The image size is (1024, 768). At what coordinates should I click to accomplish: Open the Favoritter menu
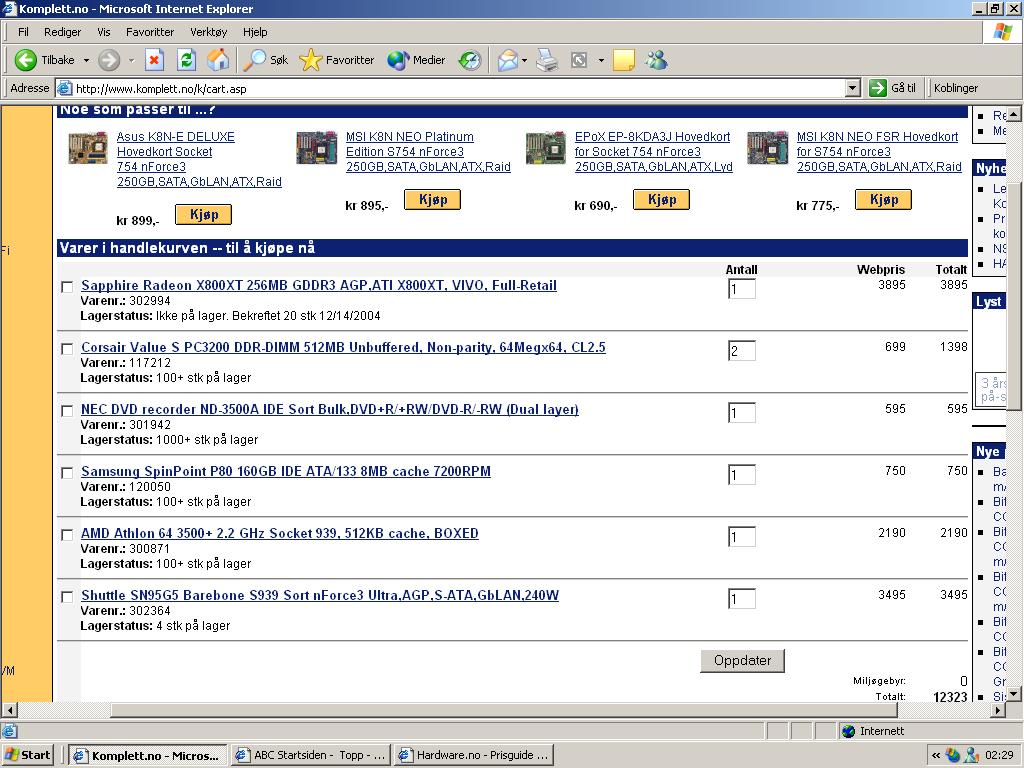150,32
